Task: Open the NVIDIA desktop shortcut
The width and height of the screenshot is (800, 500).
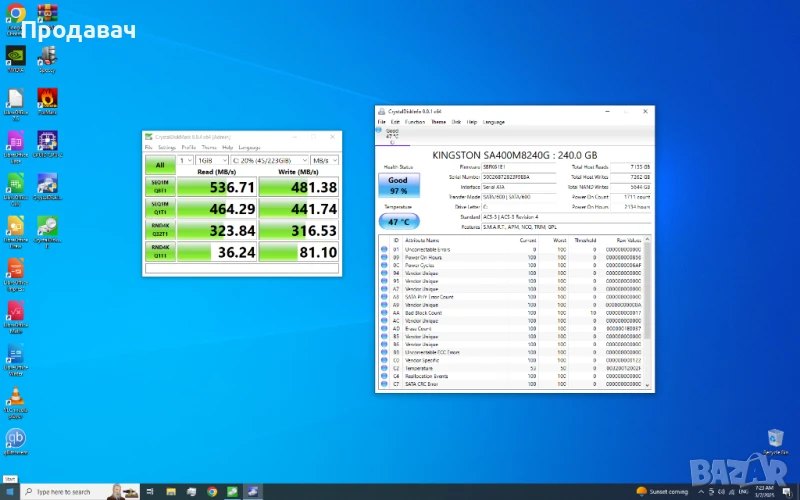Action: (15, 55)
